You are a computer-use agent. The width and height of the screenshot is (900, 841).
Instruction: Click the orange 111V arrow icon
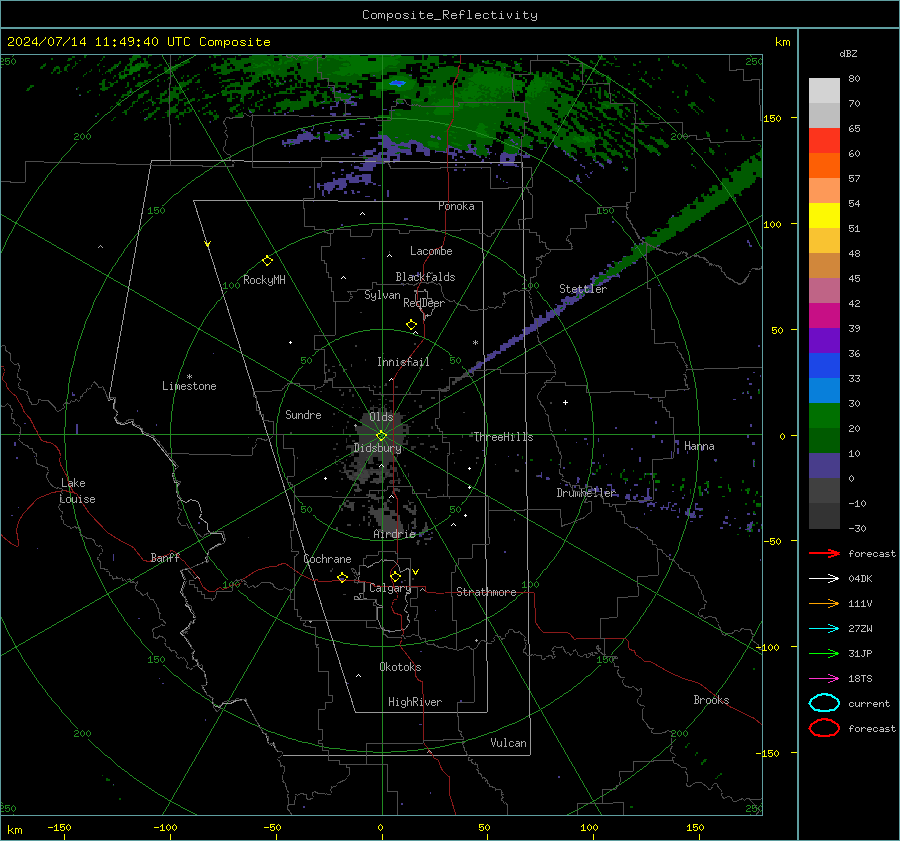coord(824,603)
